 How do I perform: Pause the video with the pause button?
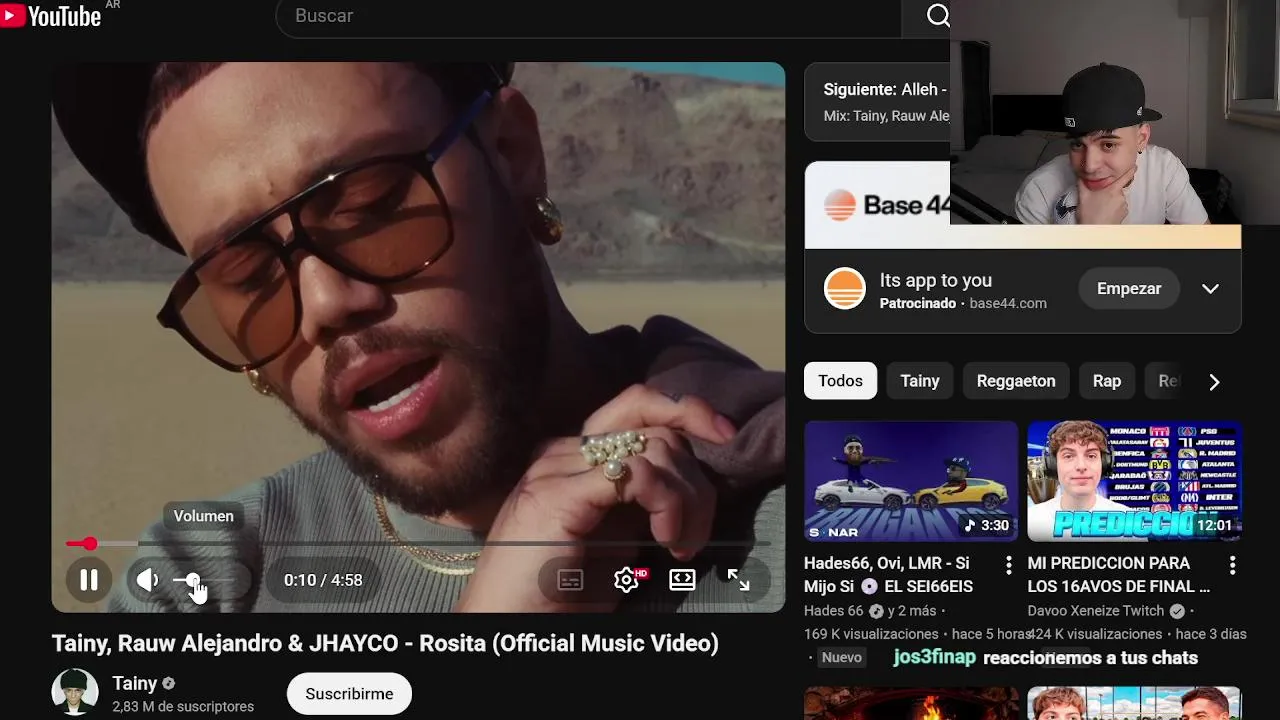click(x=89, y=580)
